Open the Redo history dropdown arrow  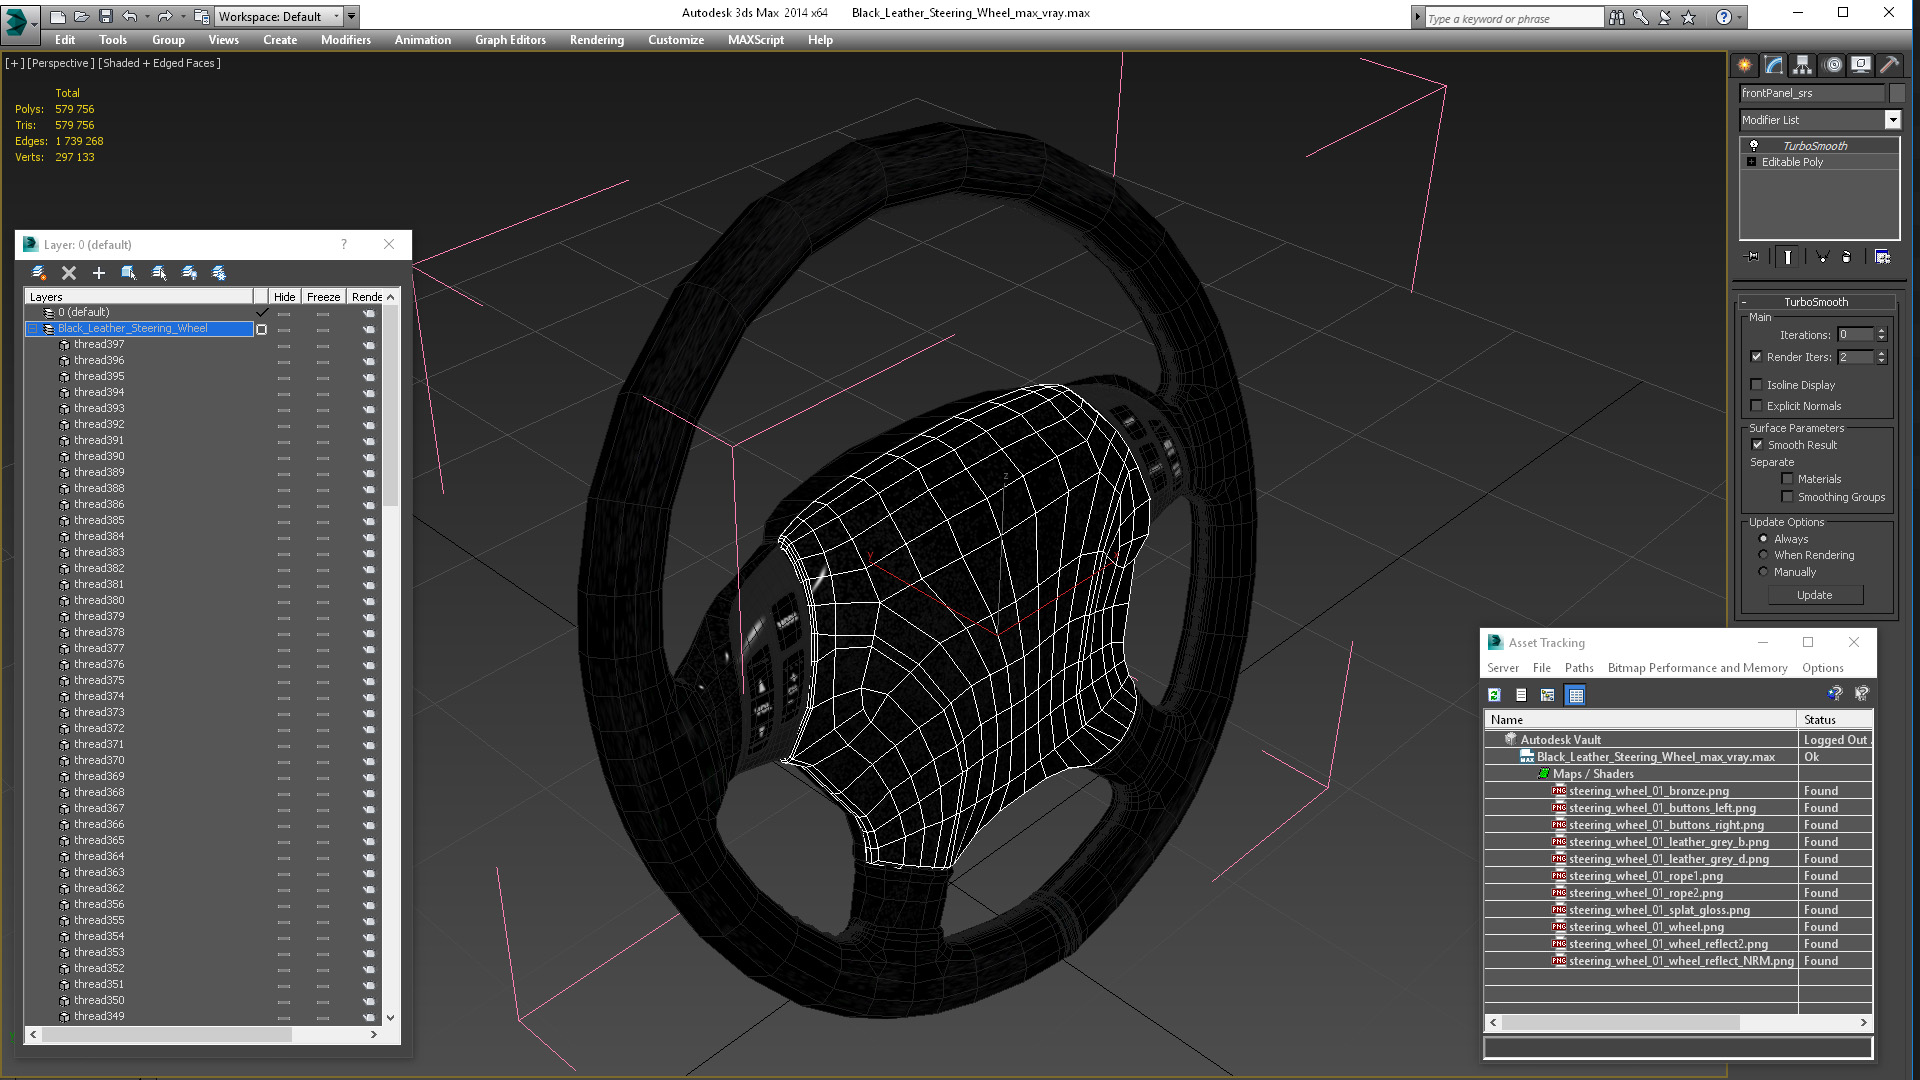(x=182, y=16)
